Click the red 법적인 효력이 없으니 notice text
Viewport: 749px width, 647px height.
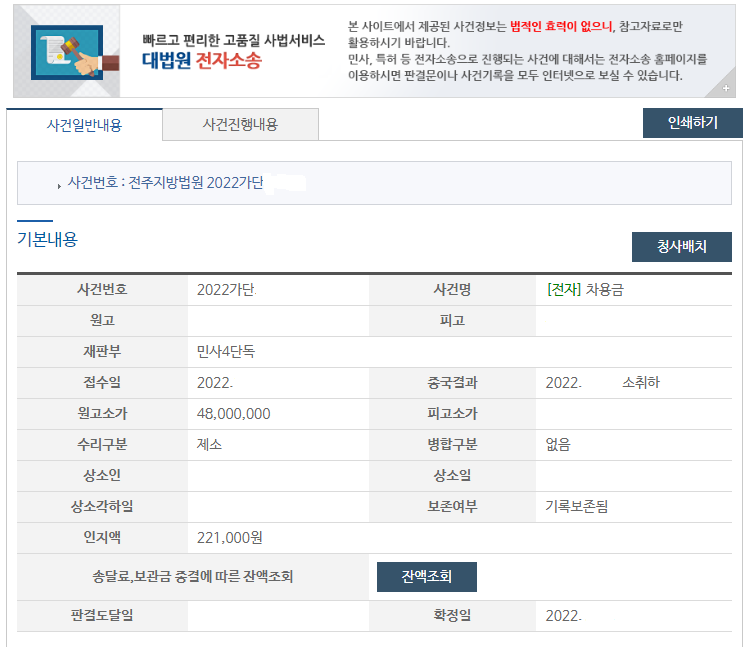point(559,25)
